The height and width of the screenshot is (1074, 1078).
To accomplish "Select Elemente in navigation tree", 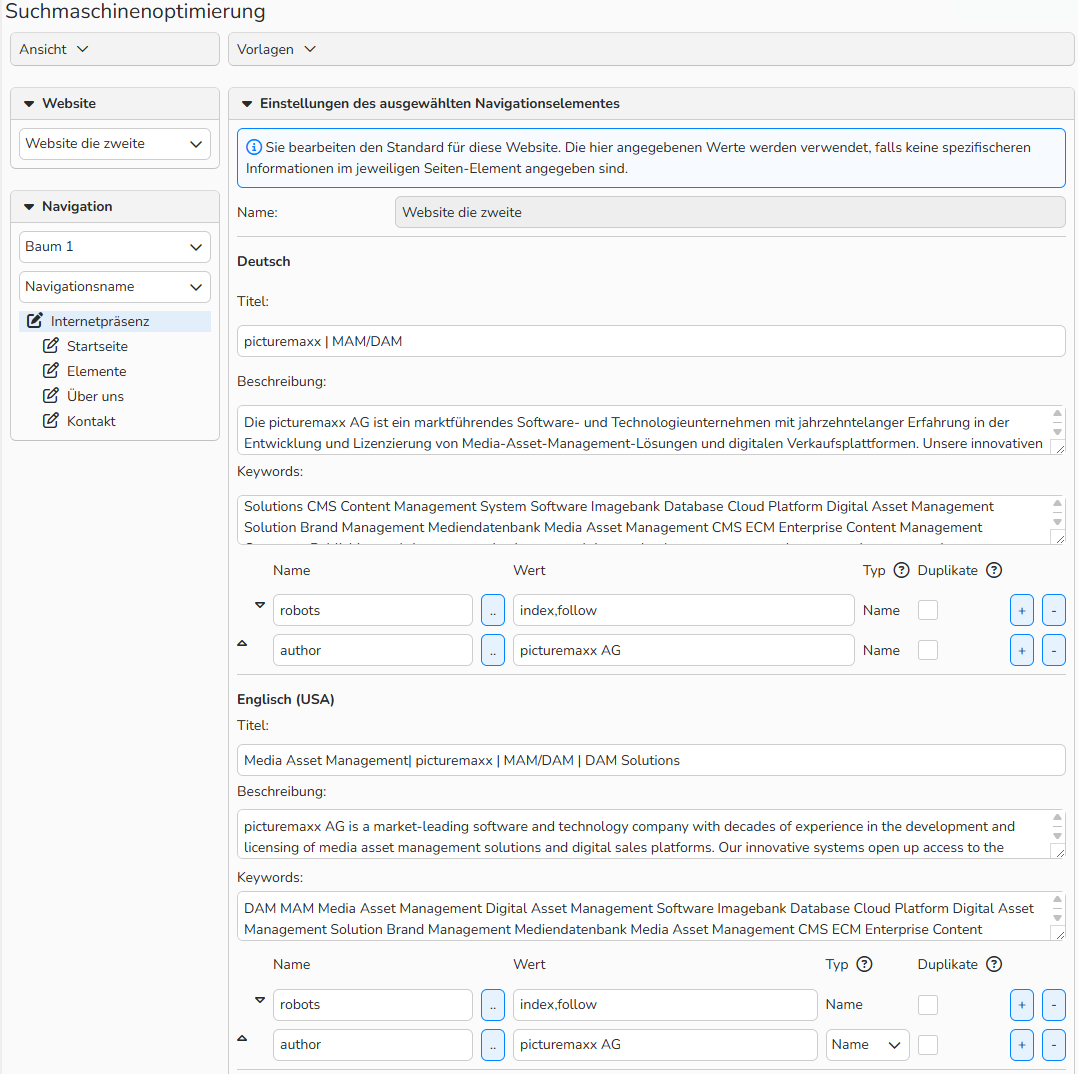I will pyautogui.click(x=96, y=371).
